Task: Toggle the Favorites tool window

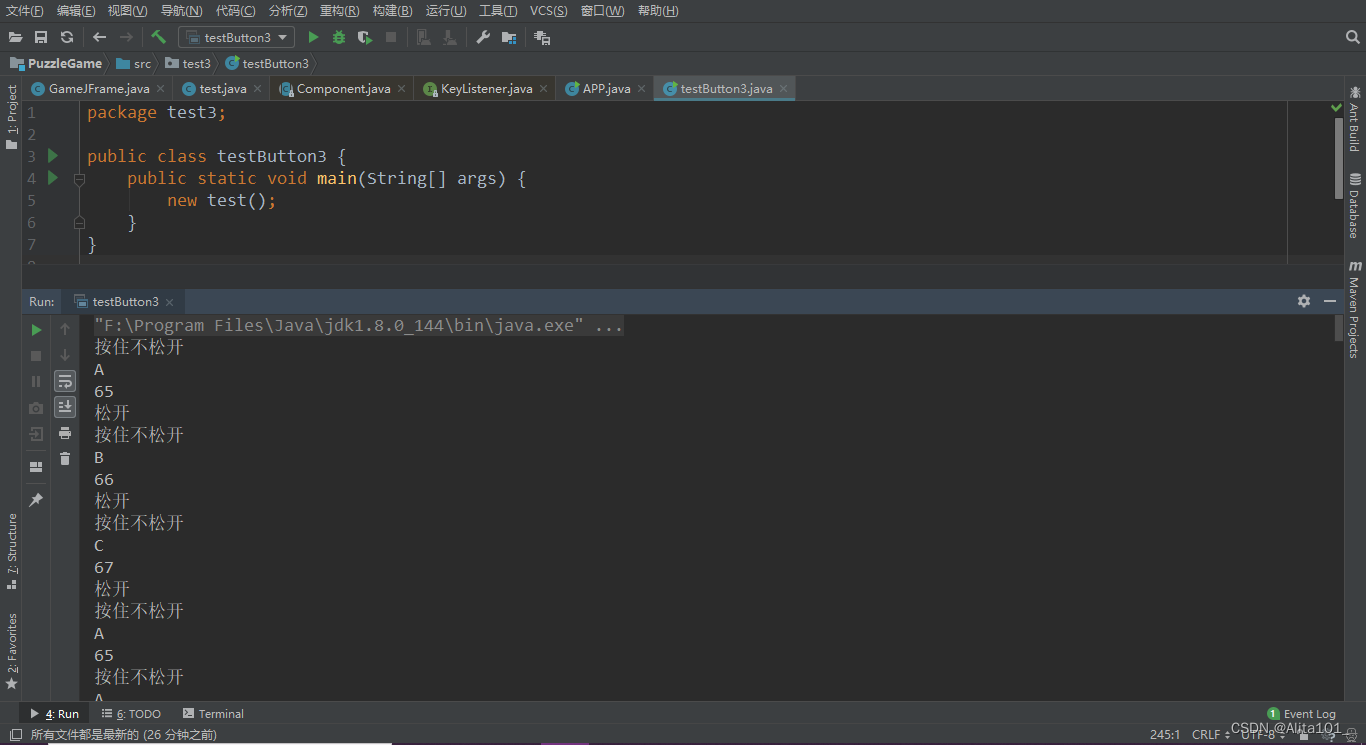Action: tap(11, 651)
